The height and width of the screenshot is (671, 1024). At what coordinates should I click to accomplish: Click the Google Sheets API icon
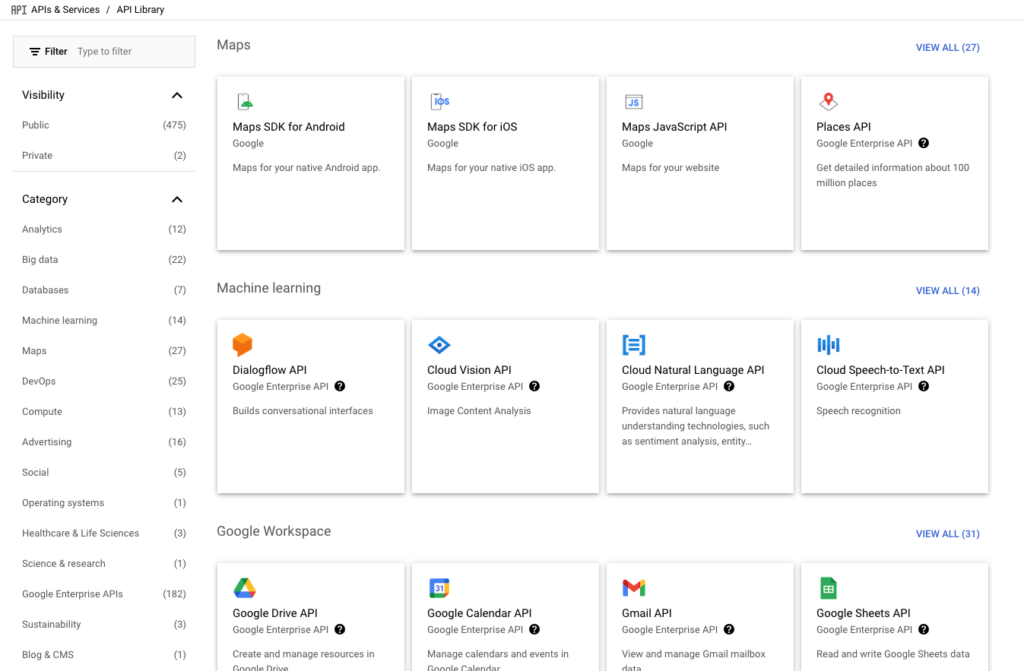[828, 588]
